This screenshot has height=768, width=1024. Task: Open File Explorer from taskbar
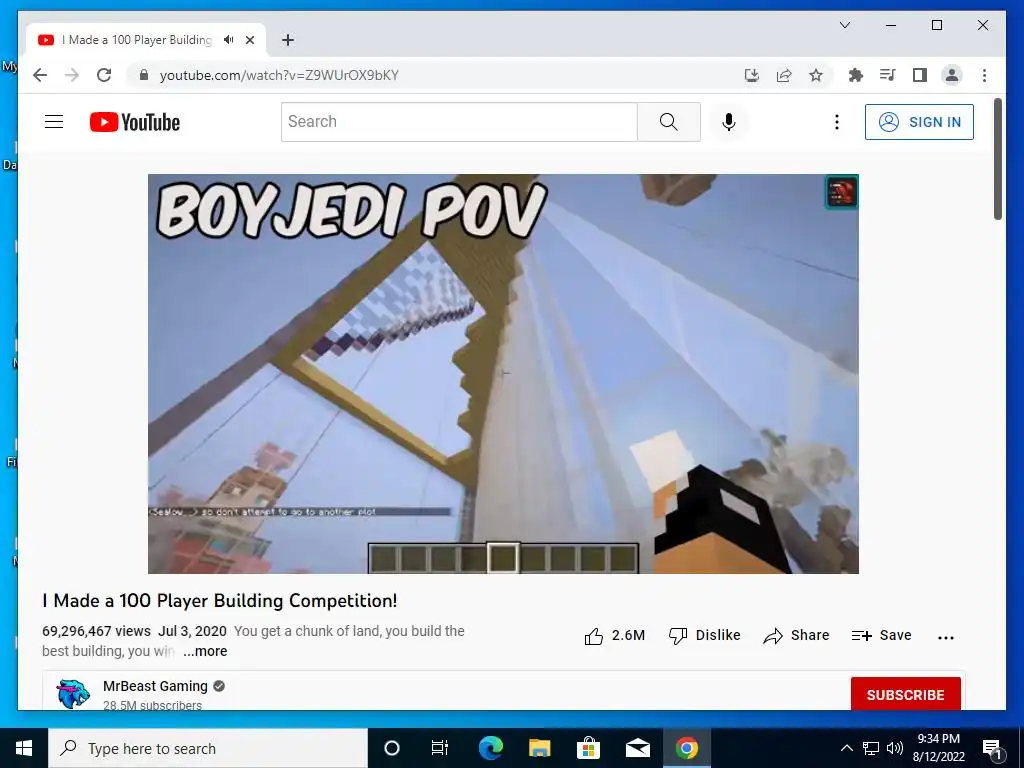539,748
